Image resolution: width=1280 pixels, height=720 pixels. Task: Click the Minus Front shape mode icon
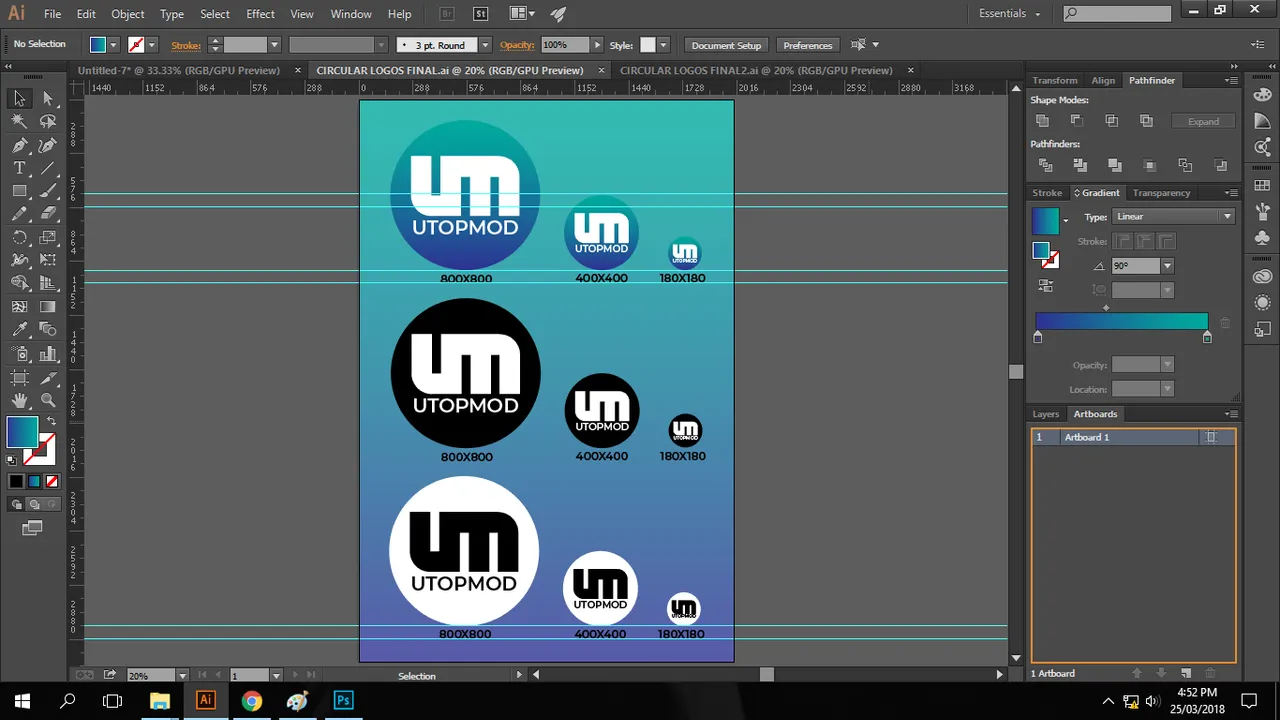tap(1077, 121)
